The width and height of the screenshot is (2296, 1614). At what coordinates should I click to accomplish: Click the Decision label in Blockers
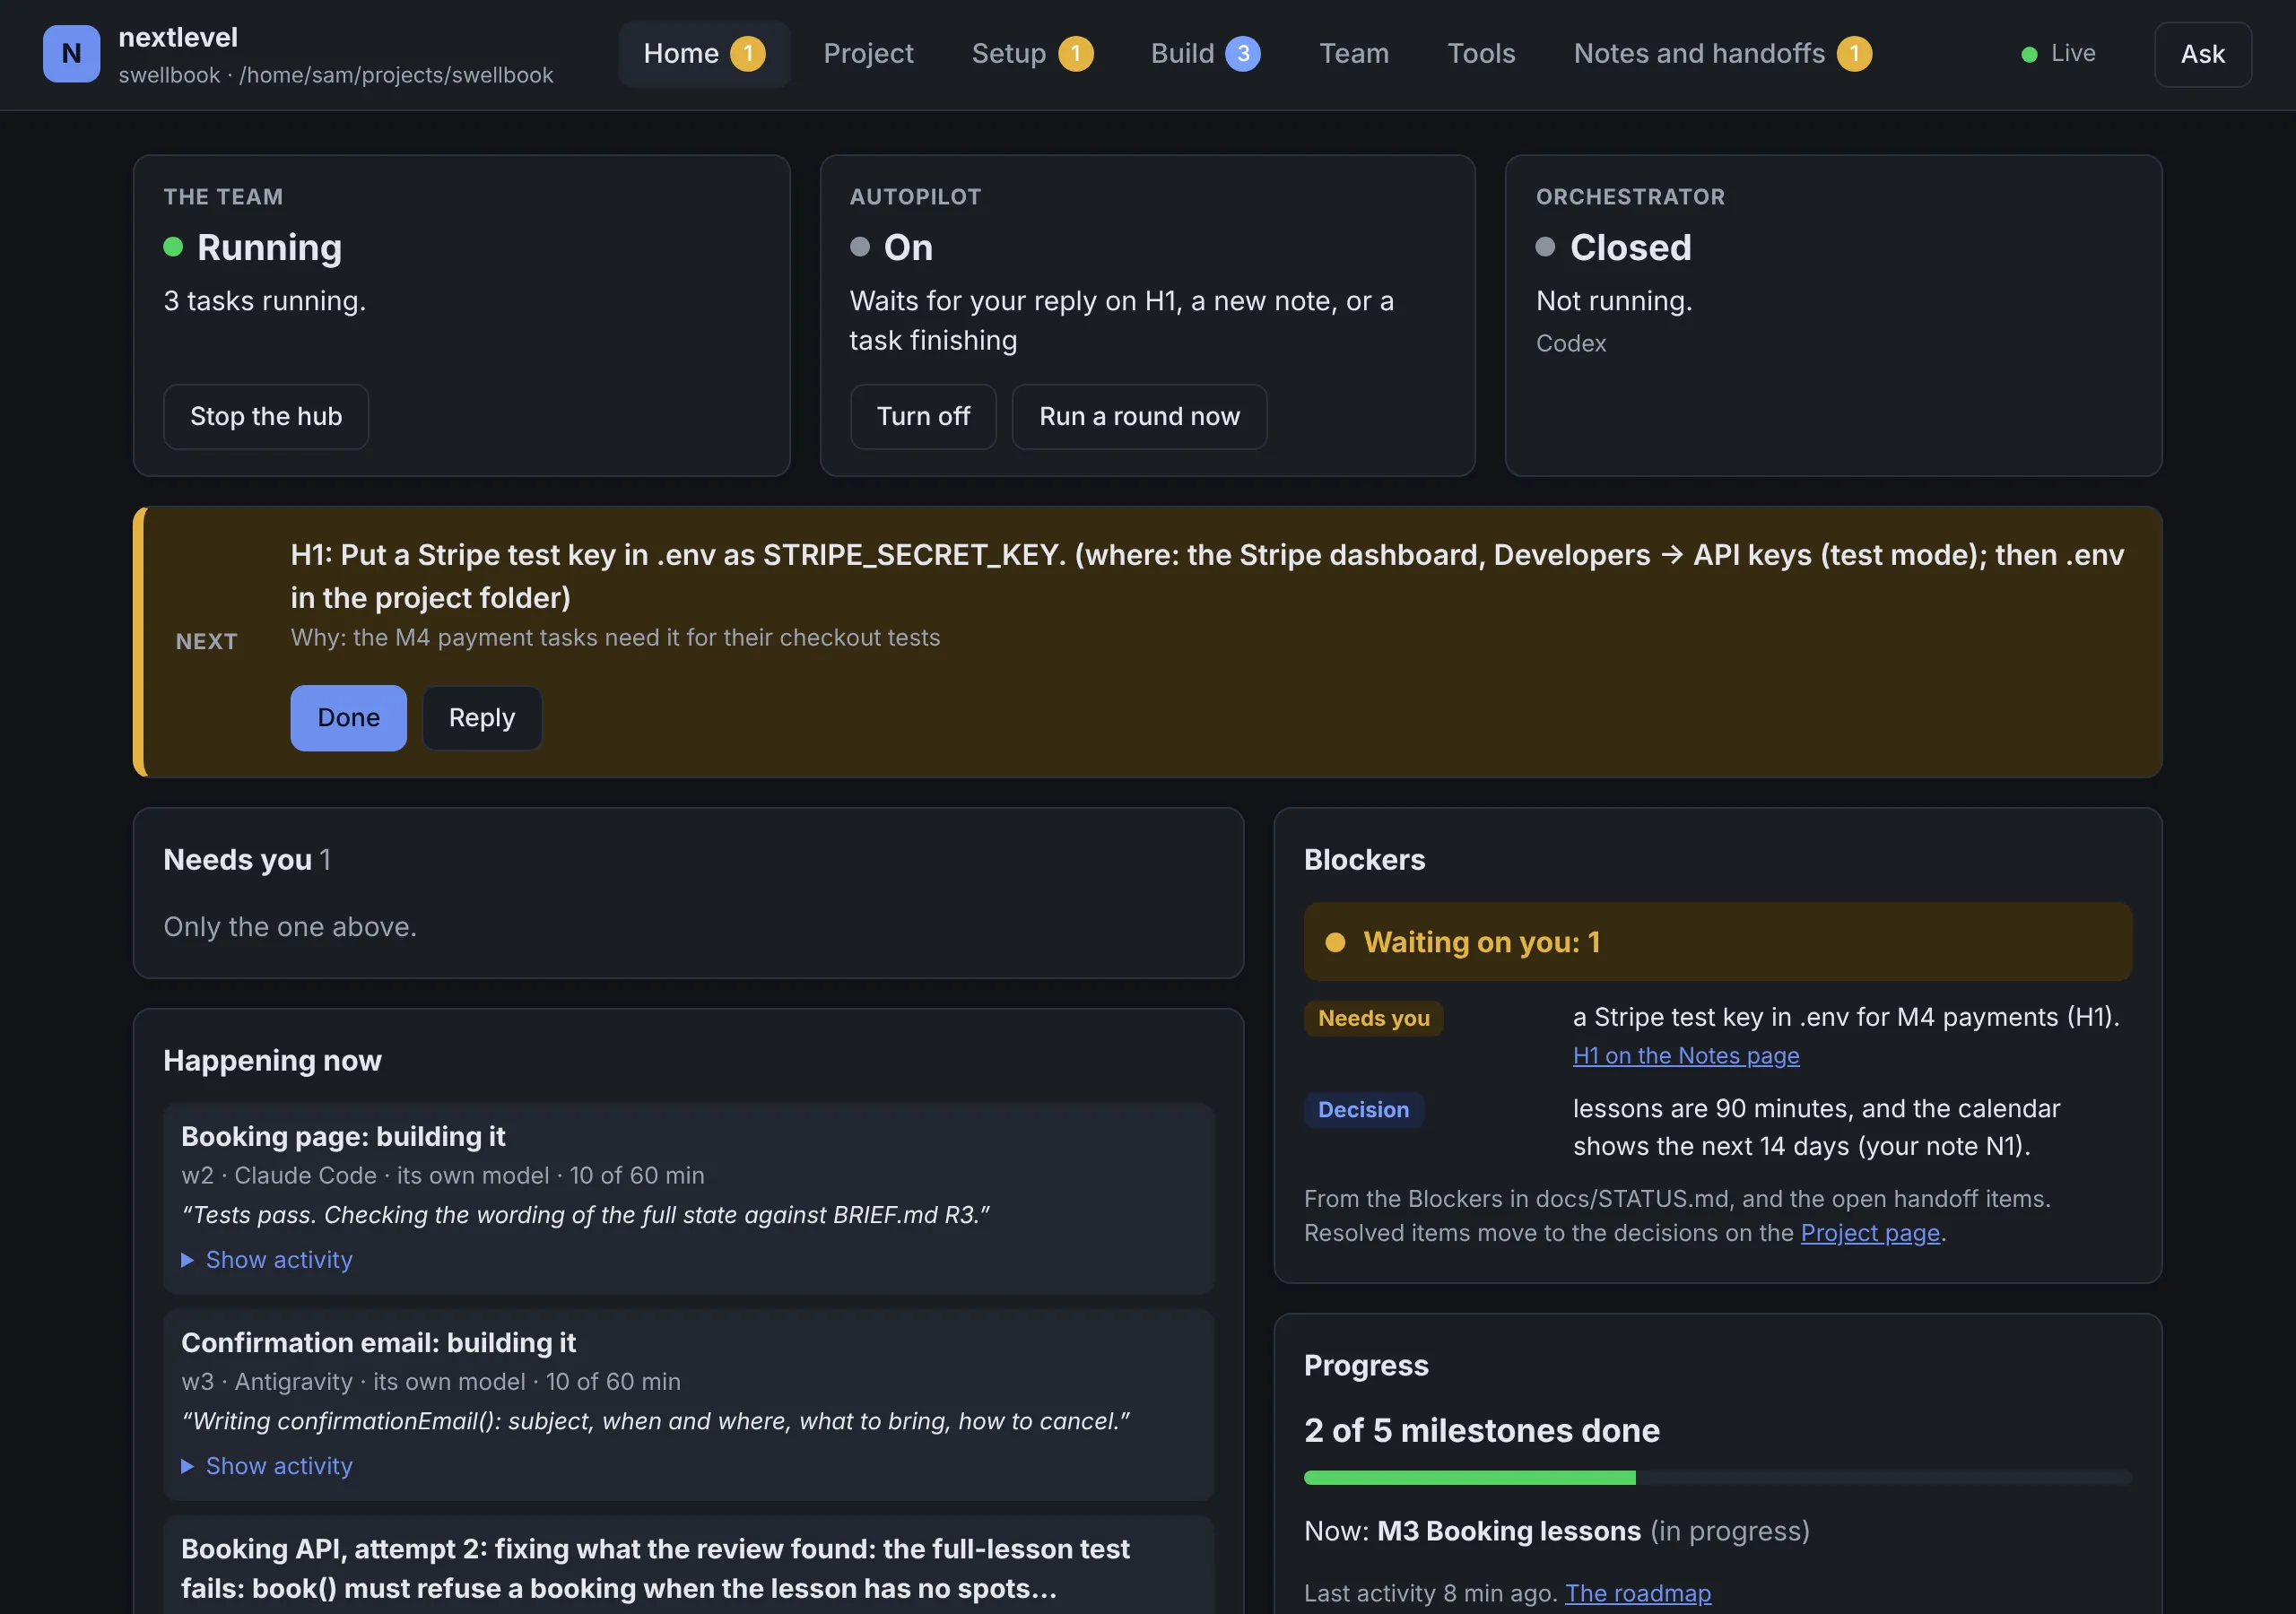[x=1363, y=1110]
